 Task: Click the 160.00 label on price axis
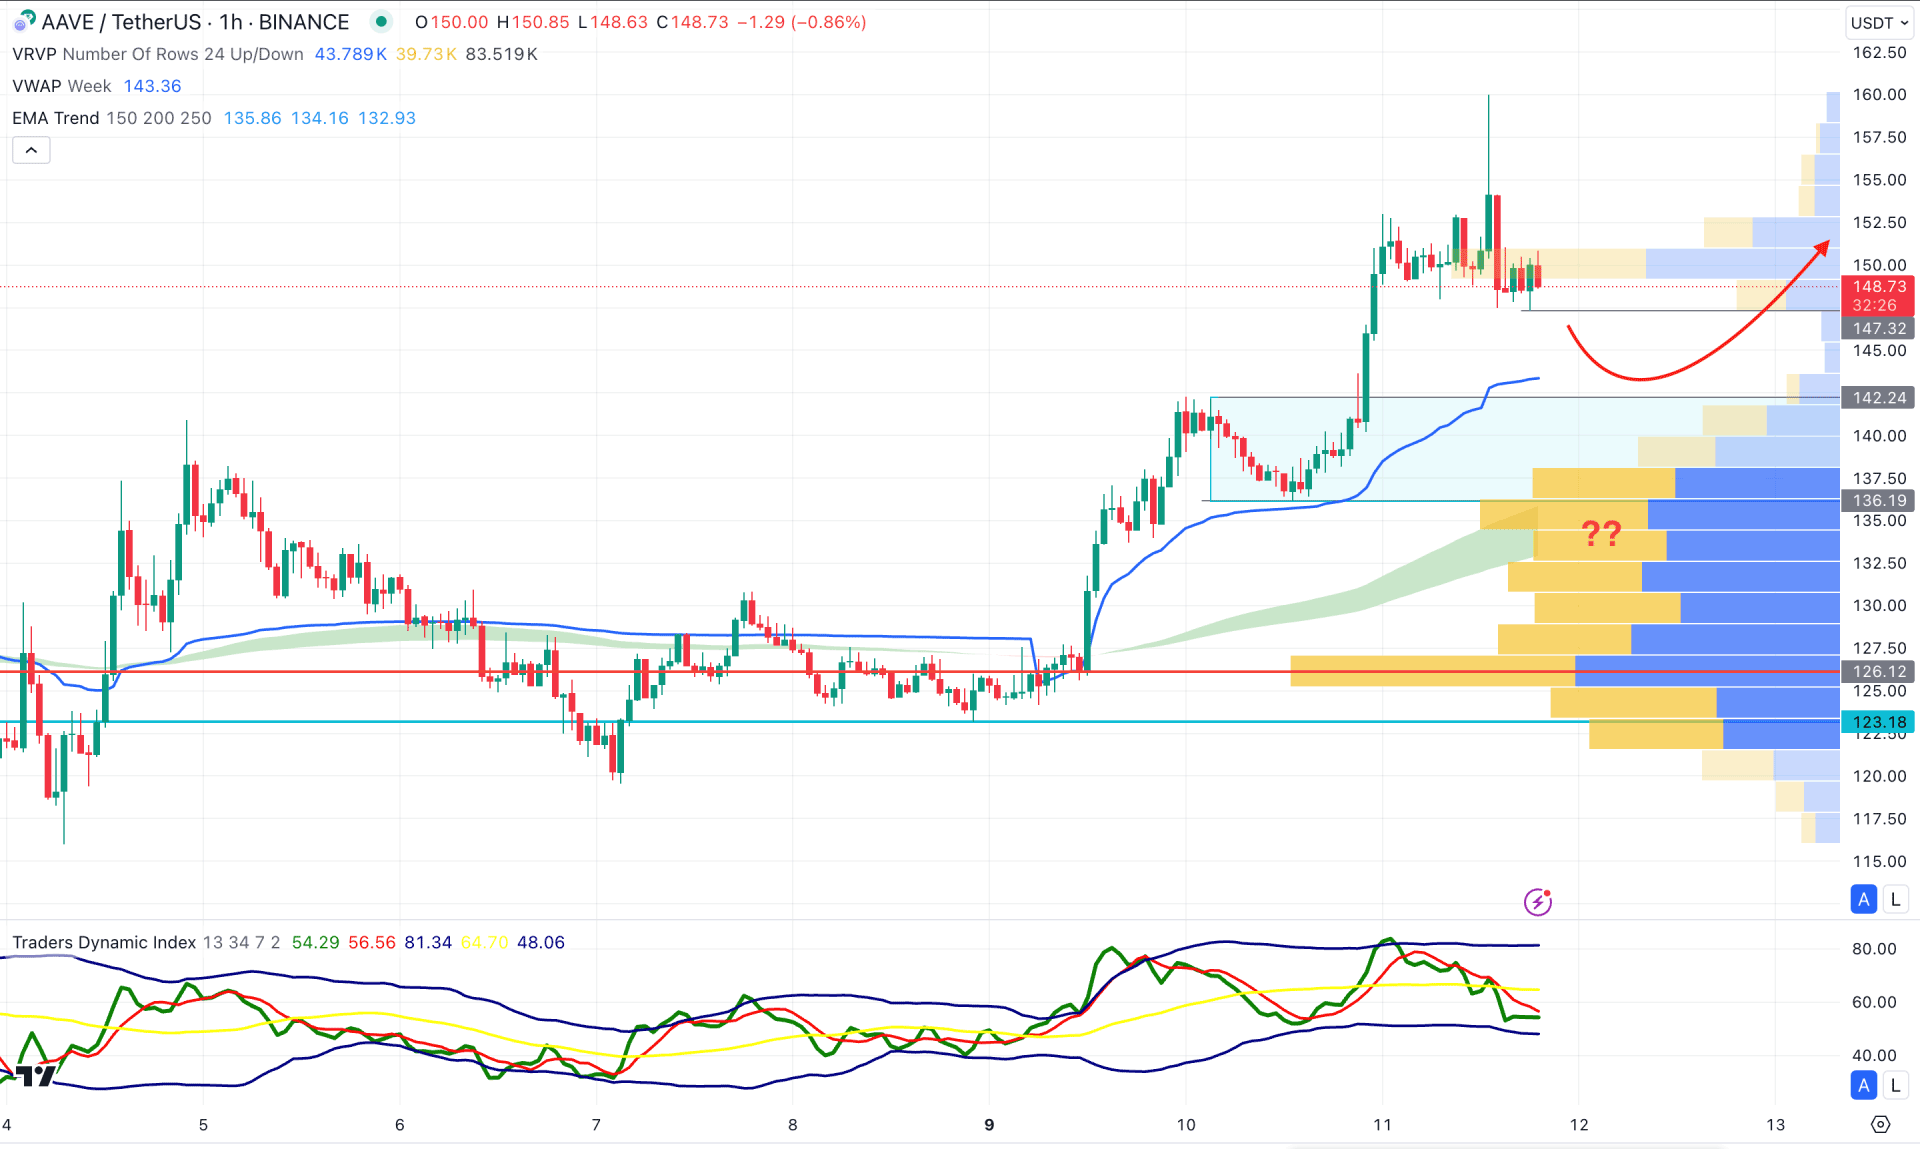(x=1879, y=94)
